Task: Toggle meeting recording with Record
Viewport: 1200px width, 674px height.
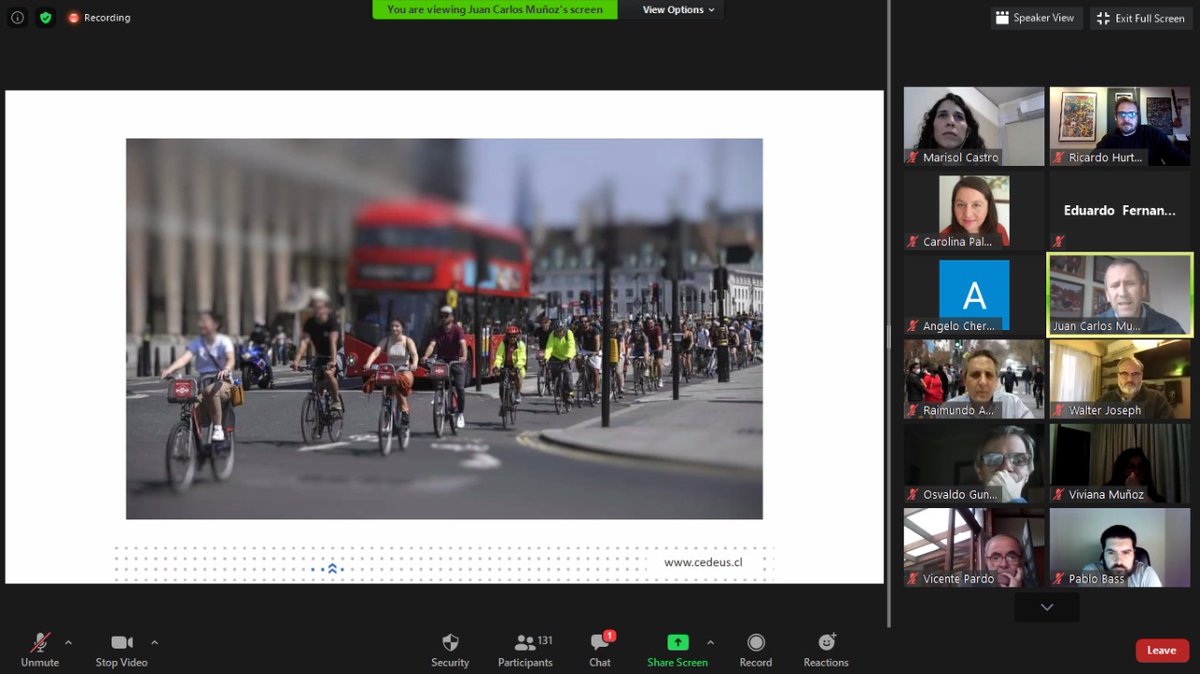Action: [756, 650]
